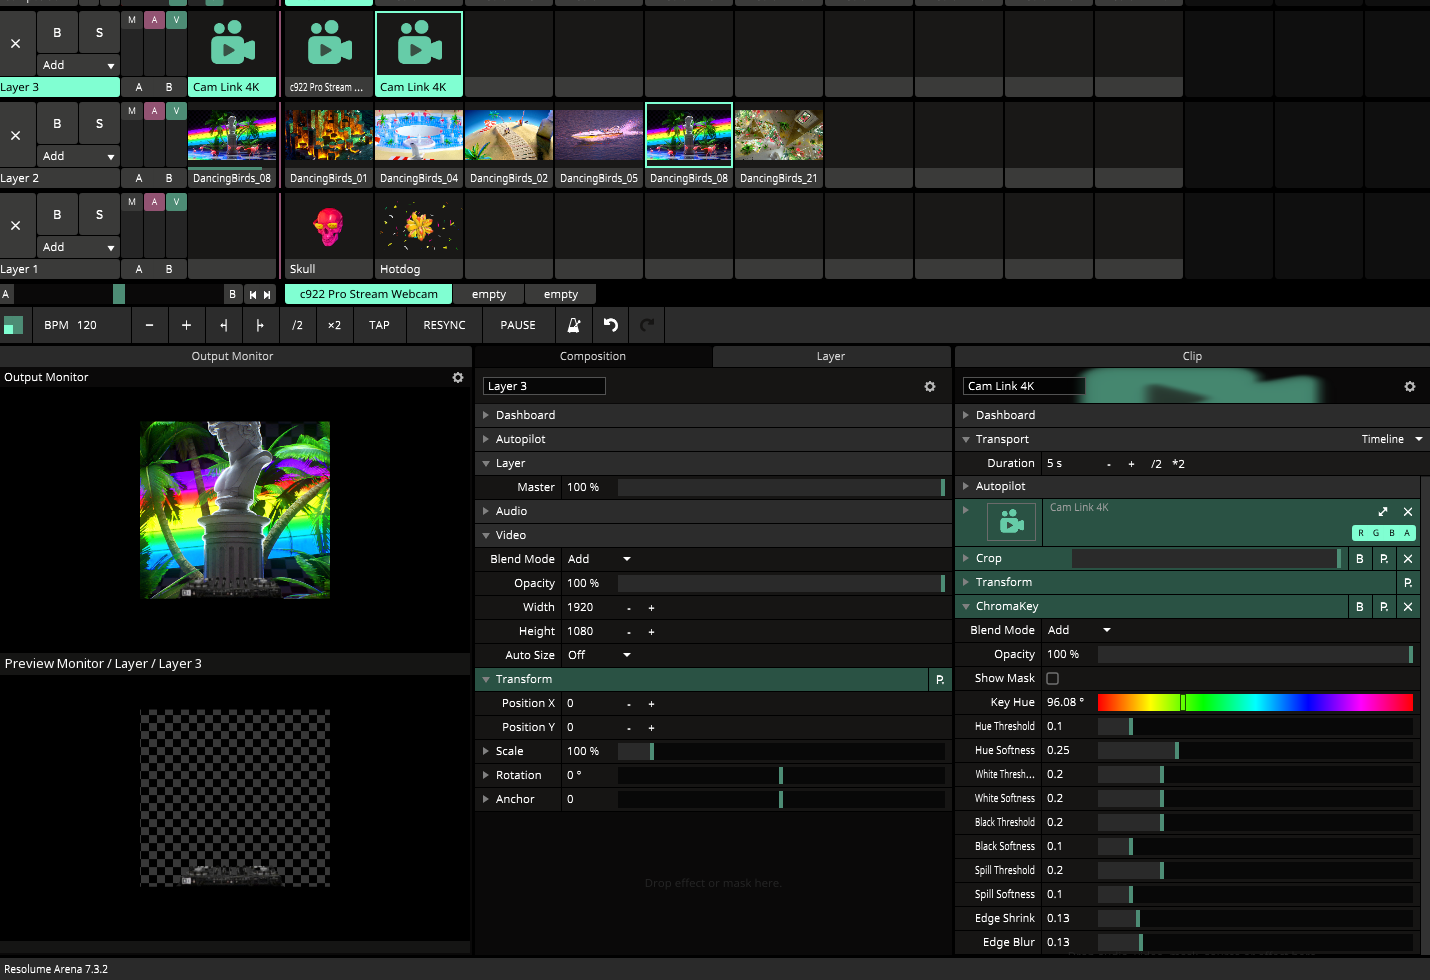Toggle Solo S on Layer 1
The image size is (1430, 980).
(x=99, y=215)
